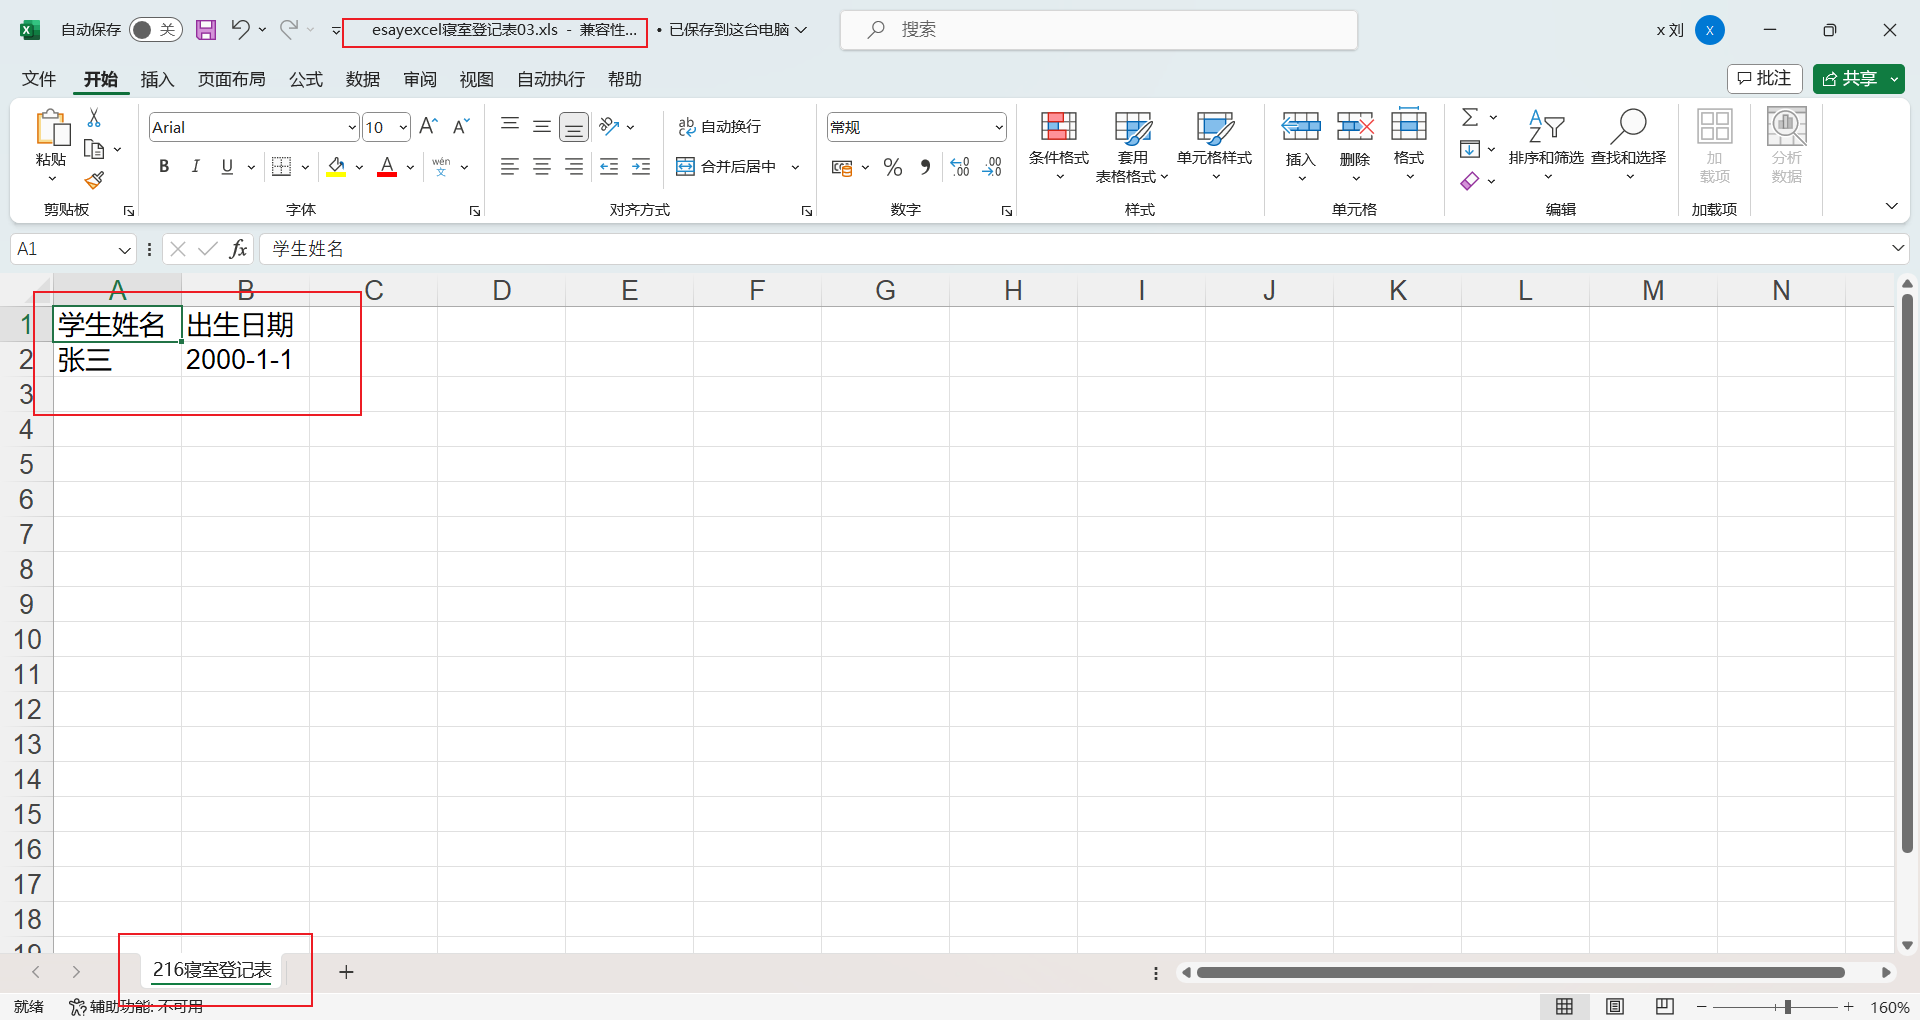Click the Save icon in title bar
Image resolution: width=1920 pixels, height=1020 pixels.
pos(206,30)
